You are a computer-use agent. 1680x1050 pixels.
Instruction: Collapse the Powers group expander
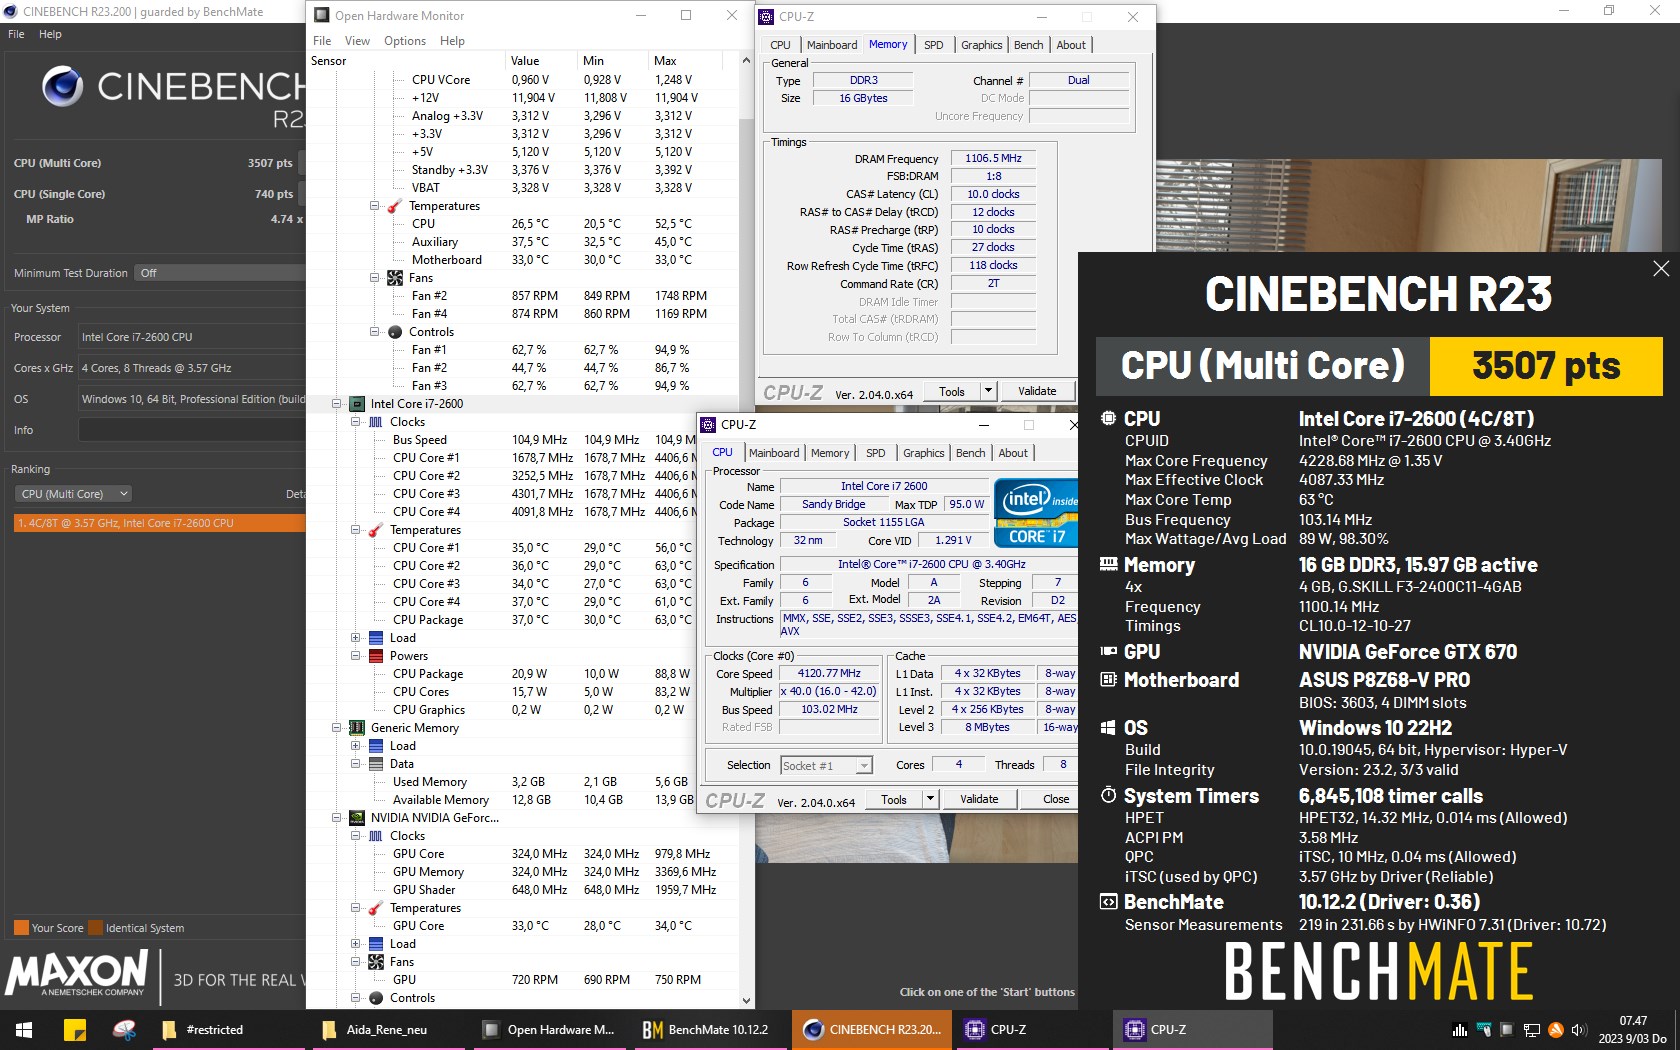tap(356, 656)
